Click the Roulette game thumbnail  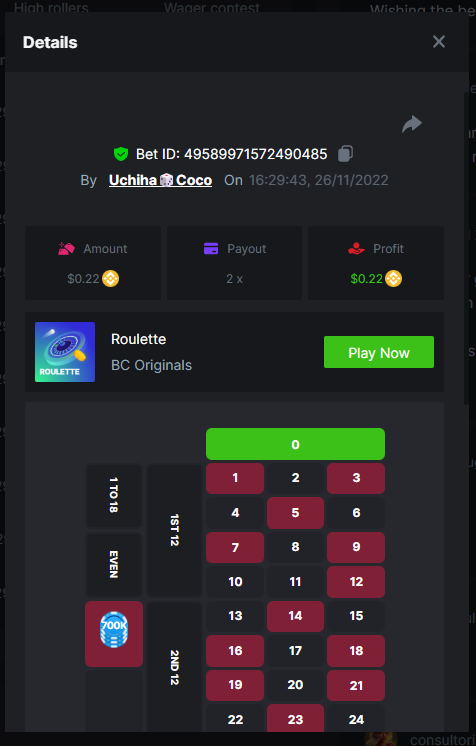point(65,352)
